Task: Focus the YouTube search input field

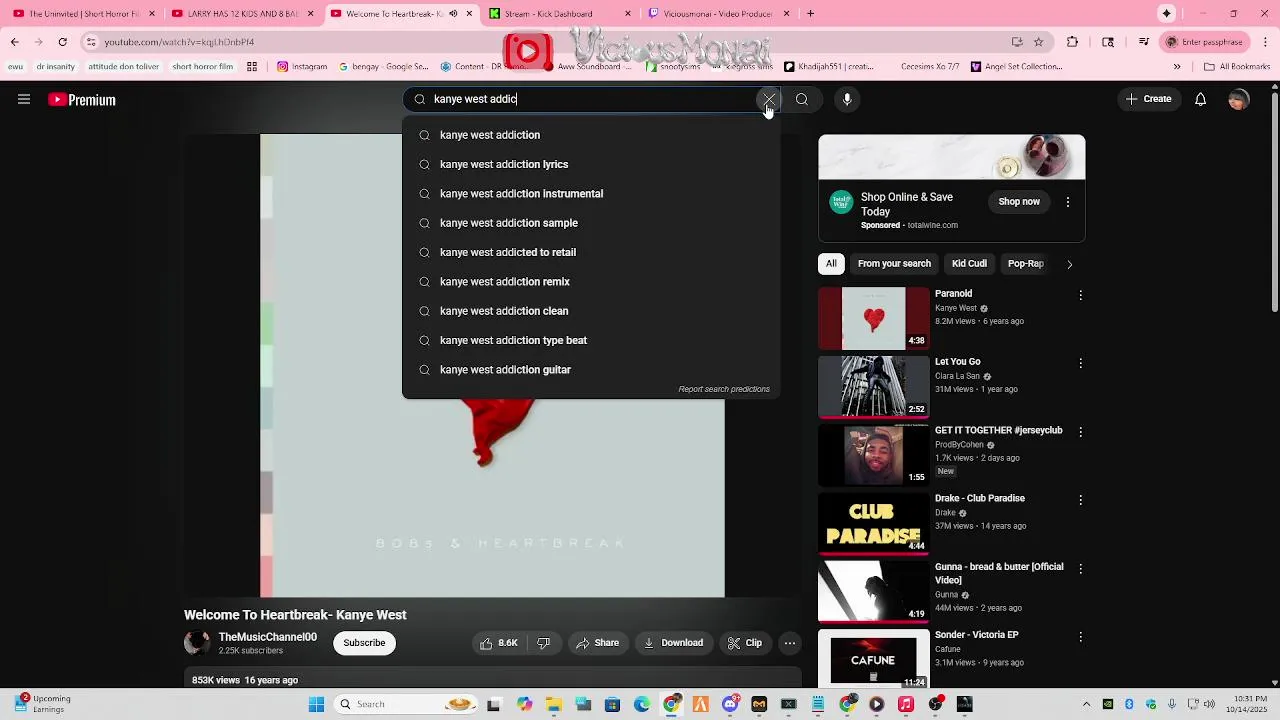Action: point(590,99)
